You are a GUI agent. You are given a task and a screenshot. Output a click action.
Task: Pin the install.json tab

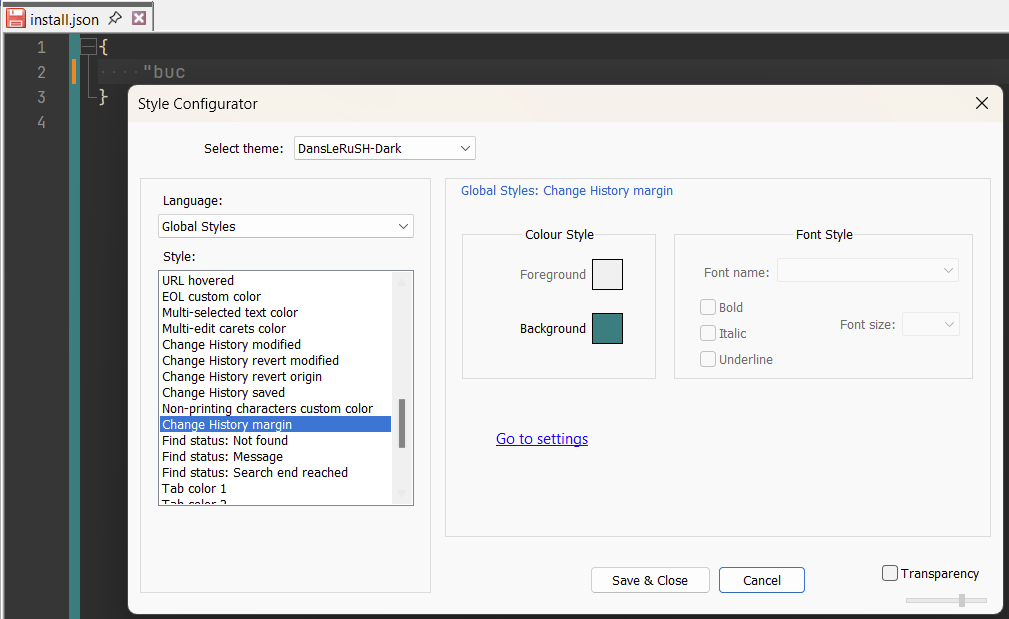click(115, 18)
